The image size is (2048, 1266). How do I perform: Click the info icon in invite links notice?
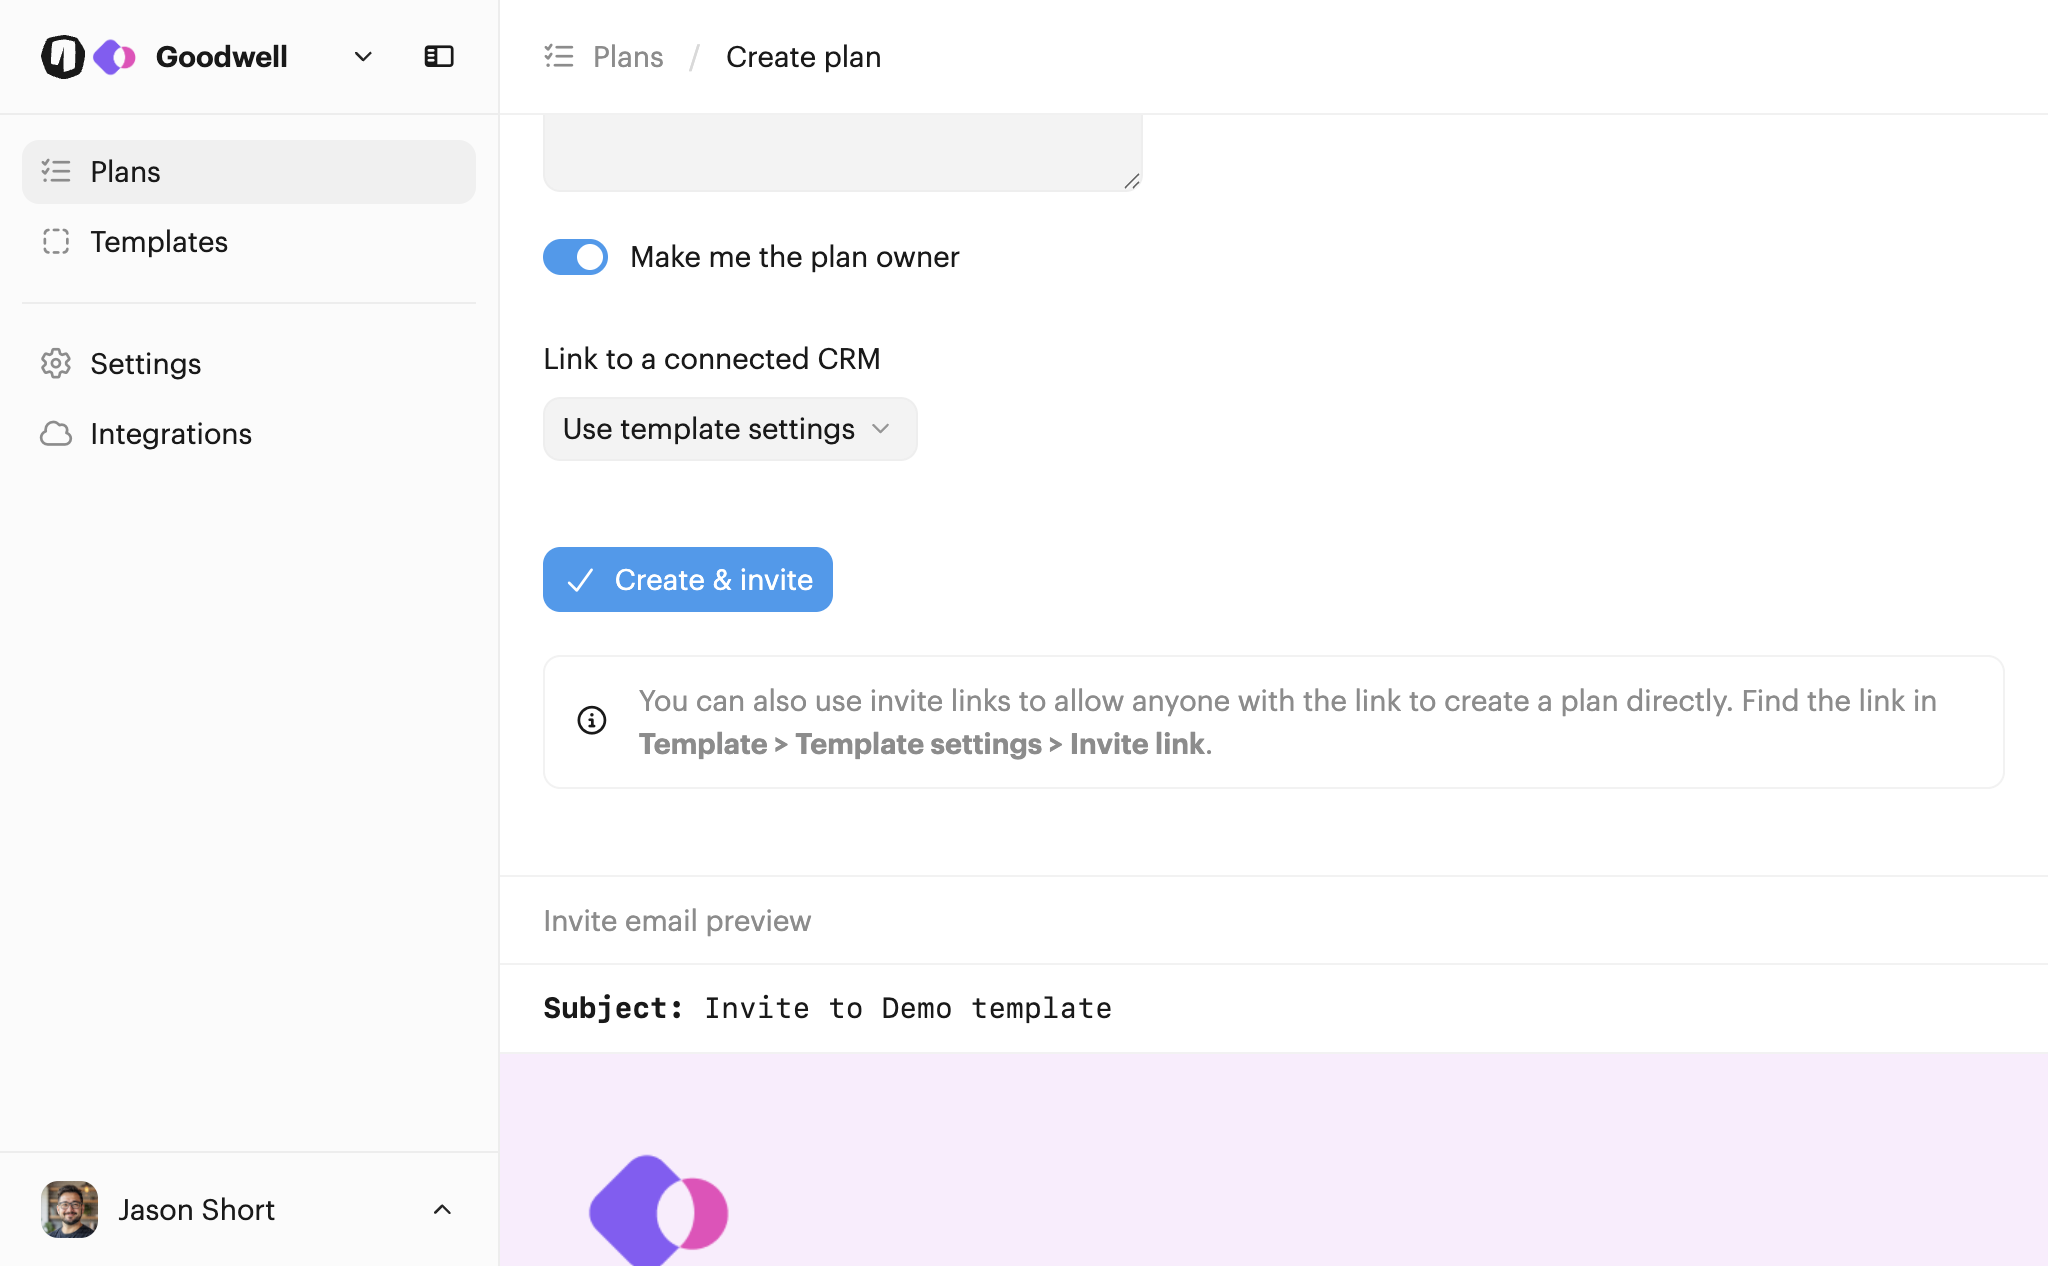[x=592, y=721]
